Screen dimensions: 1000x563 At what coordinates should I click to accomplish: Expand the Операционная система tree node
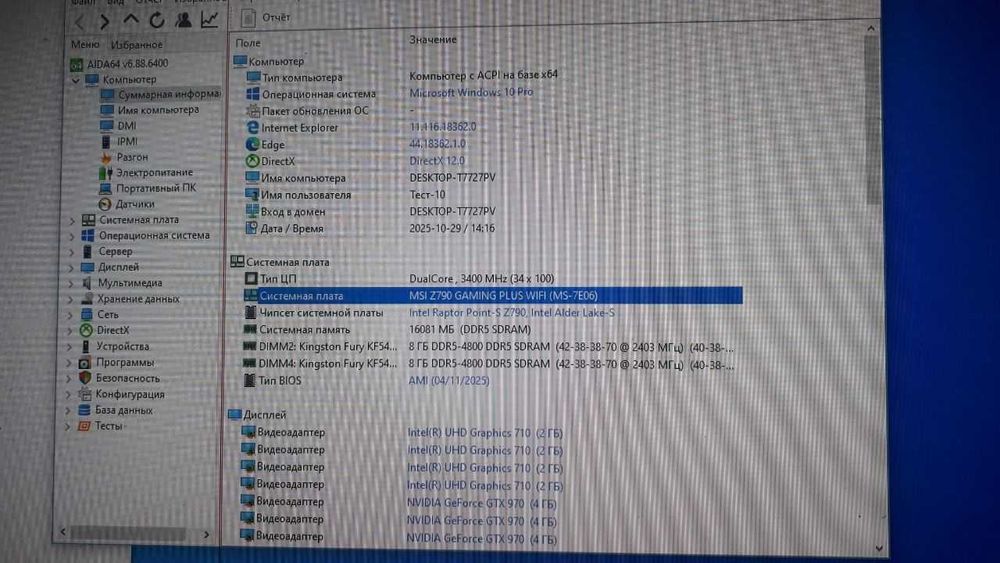(71, 237)
